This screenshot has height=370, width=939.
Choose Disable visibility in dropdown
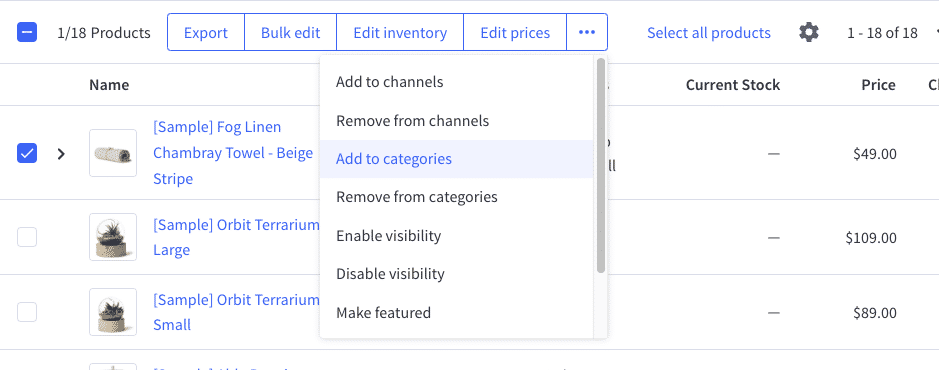pos(456,274)
